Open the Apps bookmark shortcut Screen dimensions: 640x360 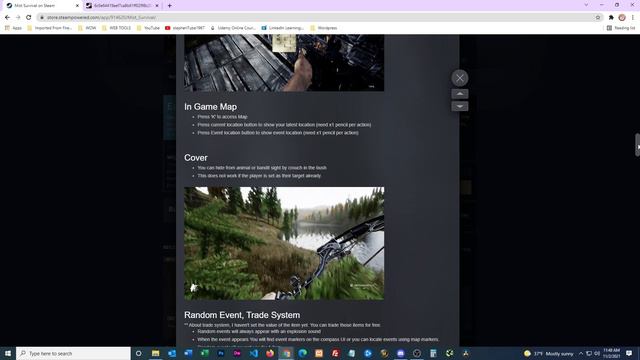(x=13, y=28)
